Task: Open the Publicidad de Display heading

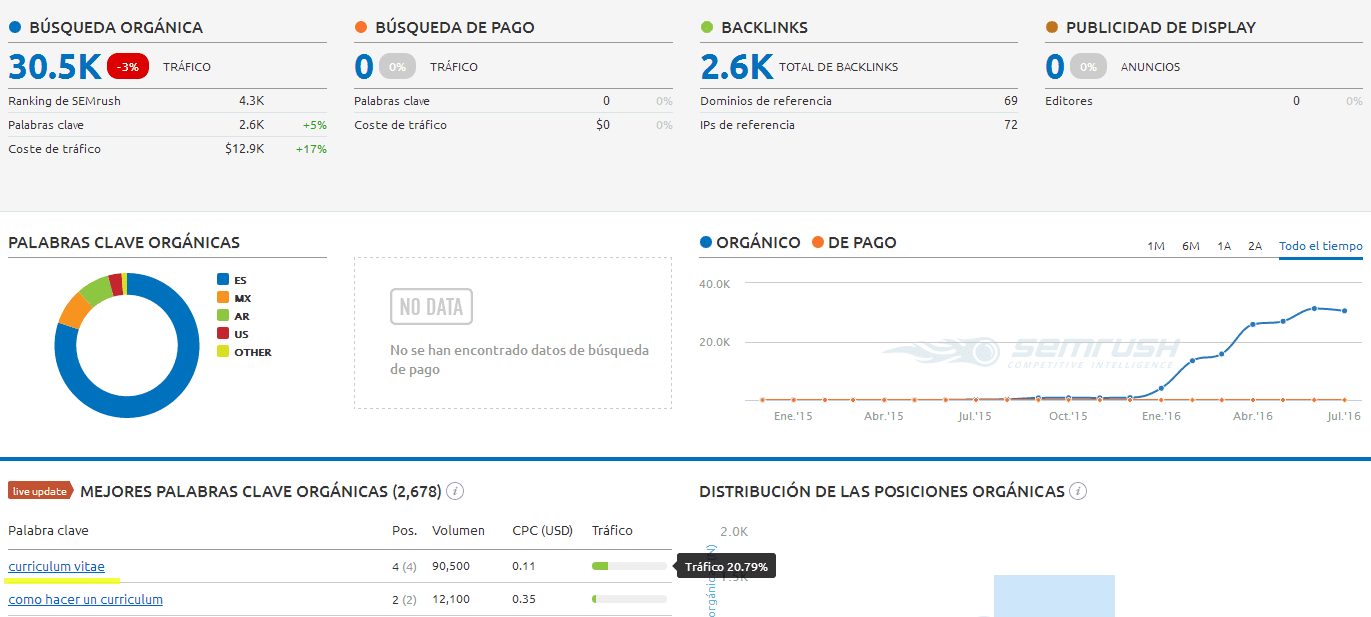Action: 1161,28
